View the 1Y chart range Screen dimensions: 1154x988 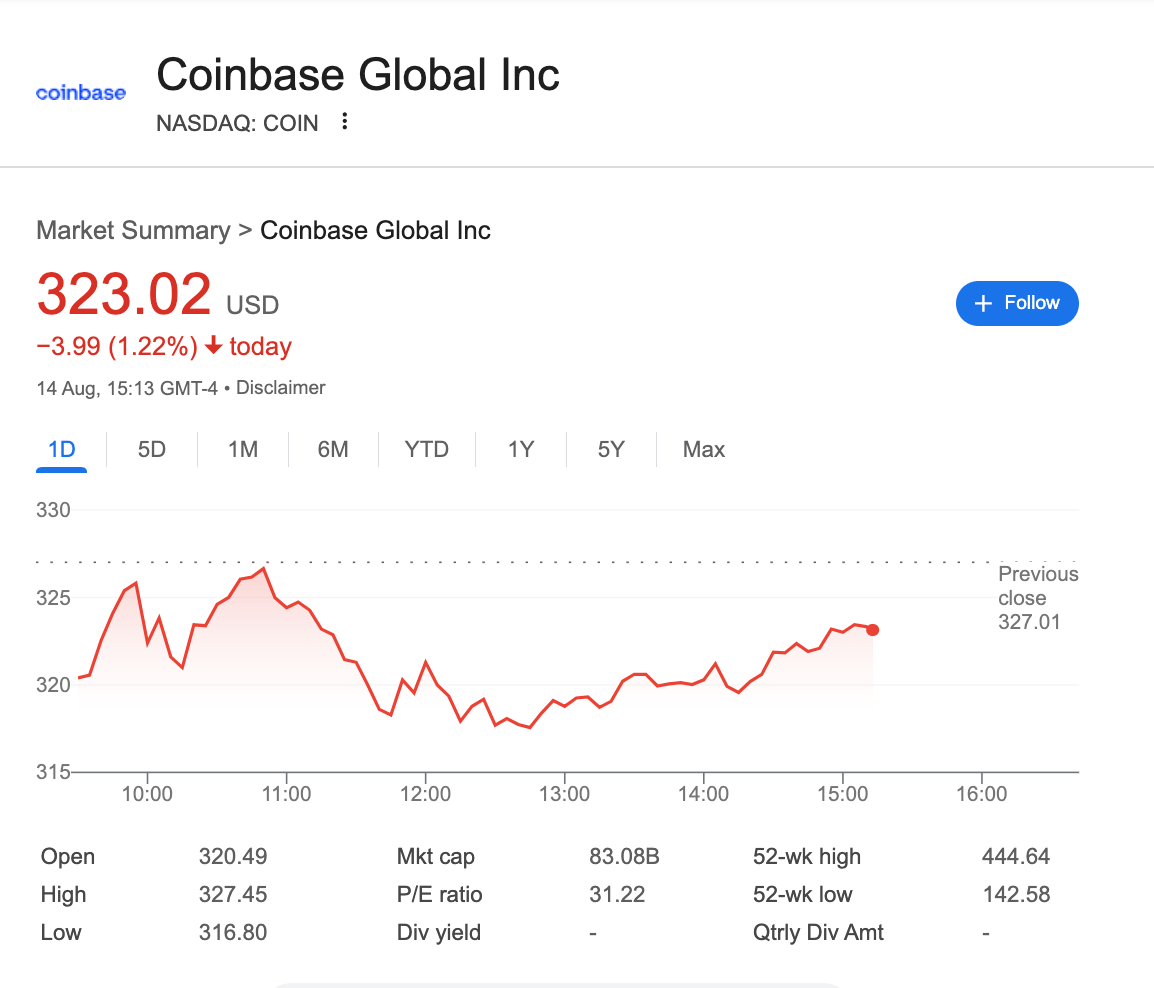[521, 450]
